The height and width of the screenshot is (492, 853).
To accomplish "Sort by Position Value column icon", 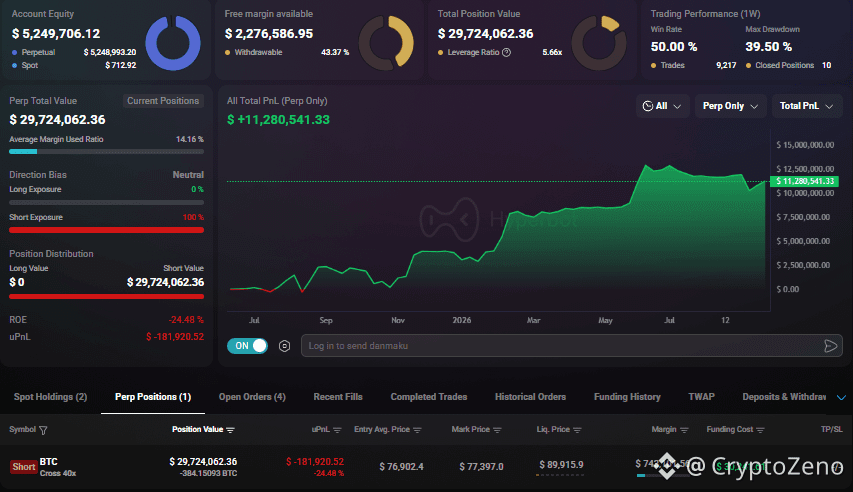I will coord(230,430).
